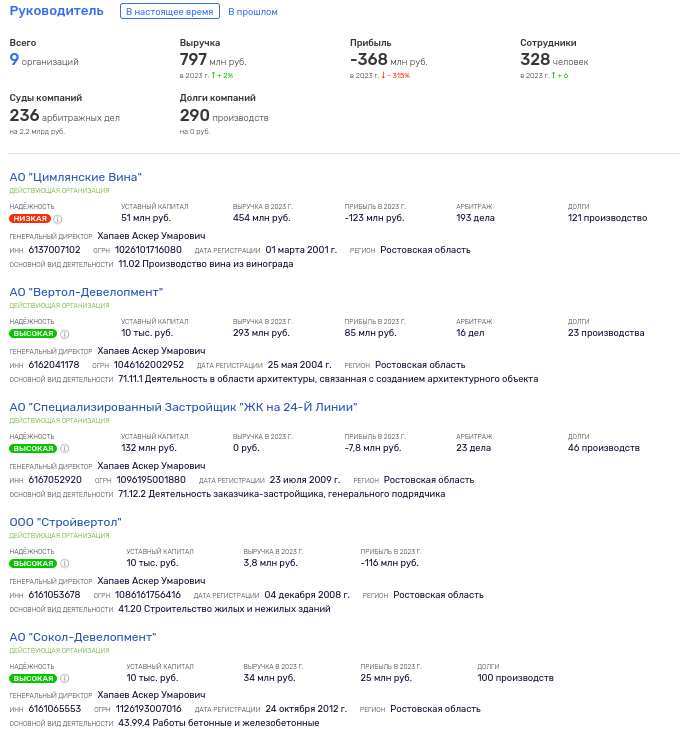
Task: Open АО "Цимлянские Вина" company page
Action: click(75, 177)
